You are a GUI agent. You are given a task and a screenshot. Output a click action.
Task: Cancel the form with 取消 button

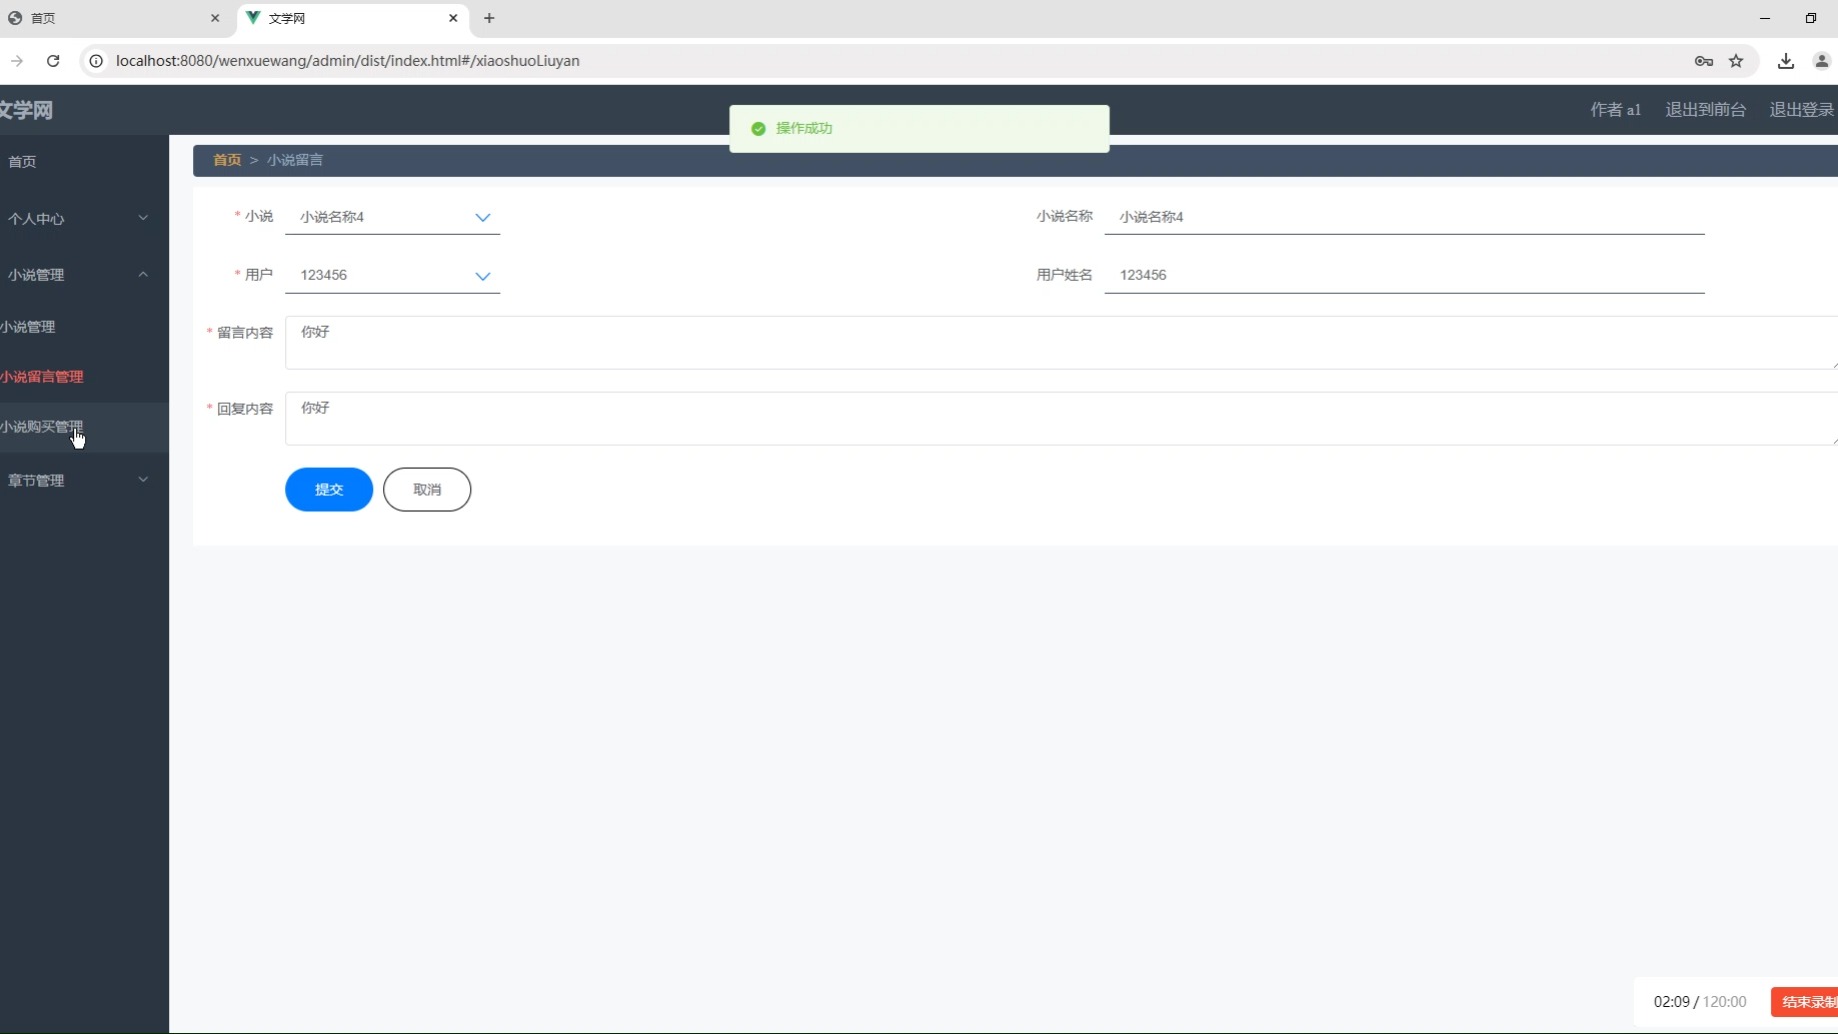click(x=427, y=490)
